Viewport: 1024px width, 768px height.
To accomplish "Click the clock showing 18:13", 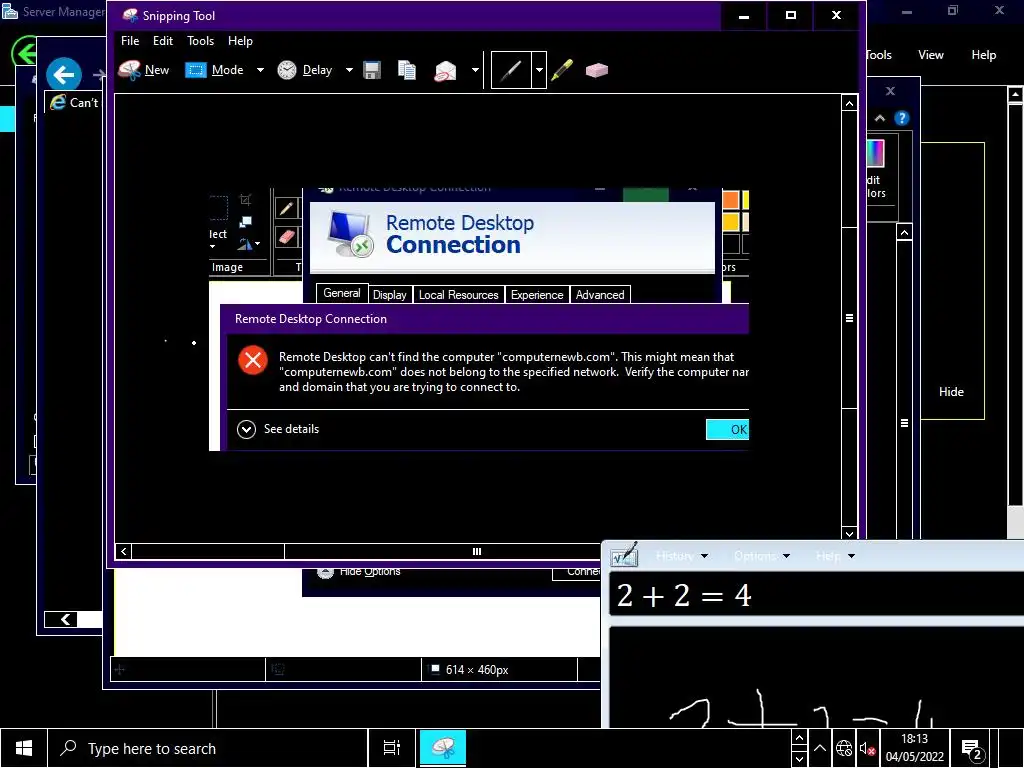I will (914, 748).
